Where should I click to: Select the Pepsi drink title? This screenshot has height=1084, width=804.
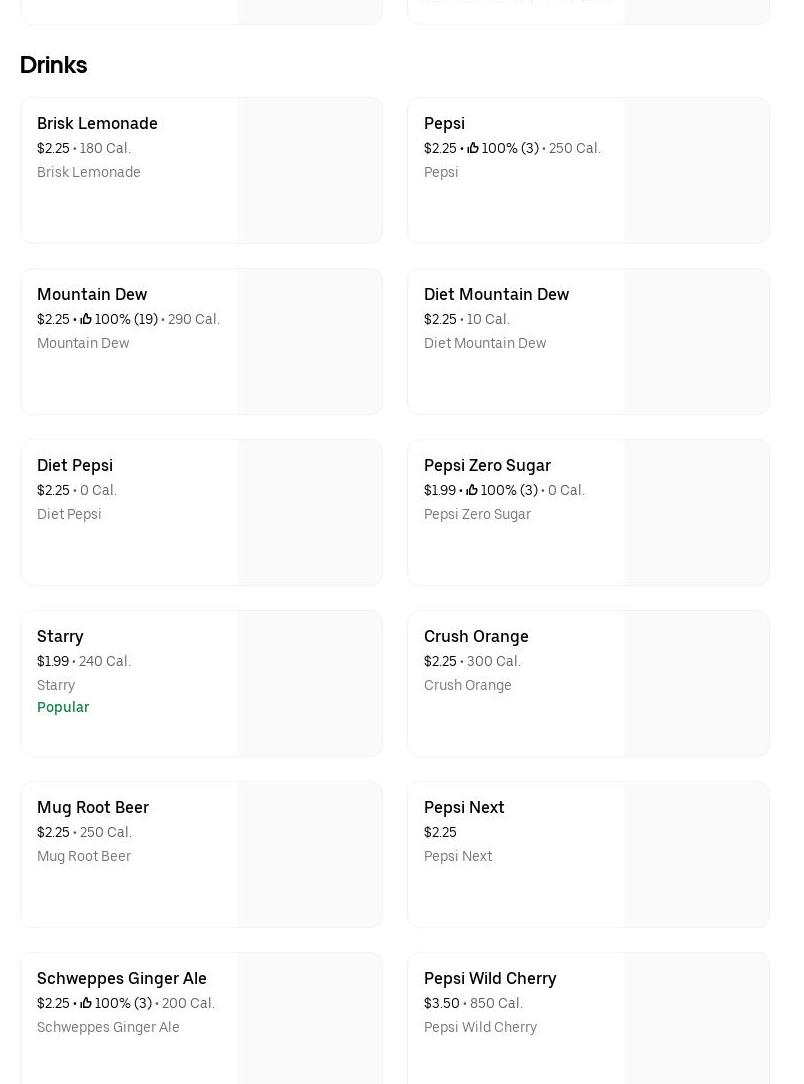pos(444,124)
